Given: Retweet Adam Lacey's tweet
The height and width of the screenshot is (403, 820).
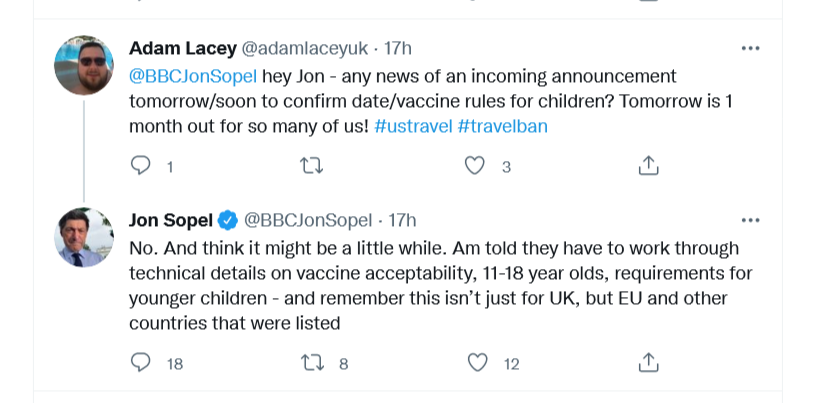Looking at the screenshot, I should point(310,166).
